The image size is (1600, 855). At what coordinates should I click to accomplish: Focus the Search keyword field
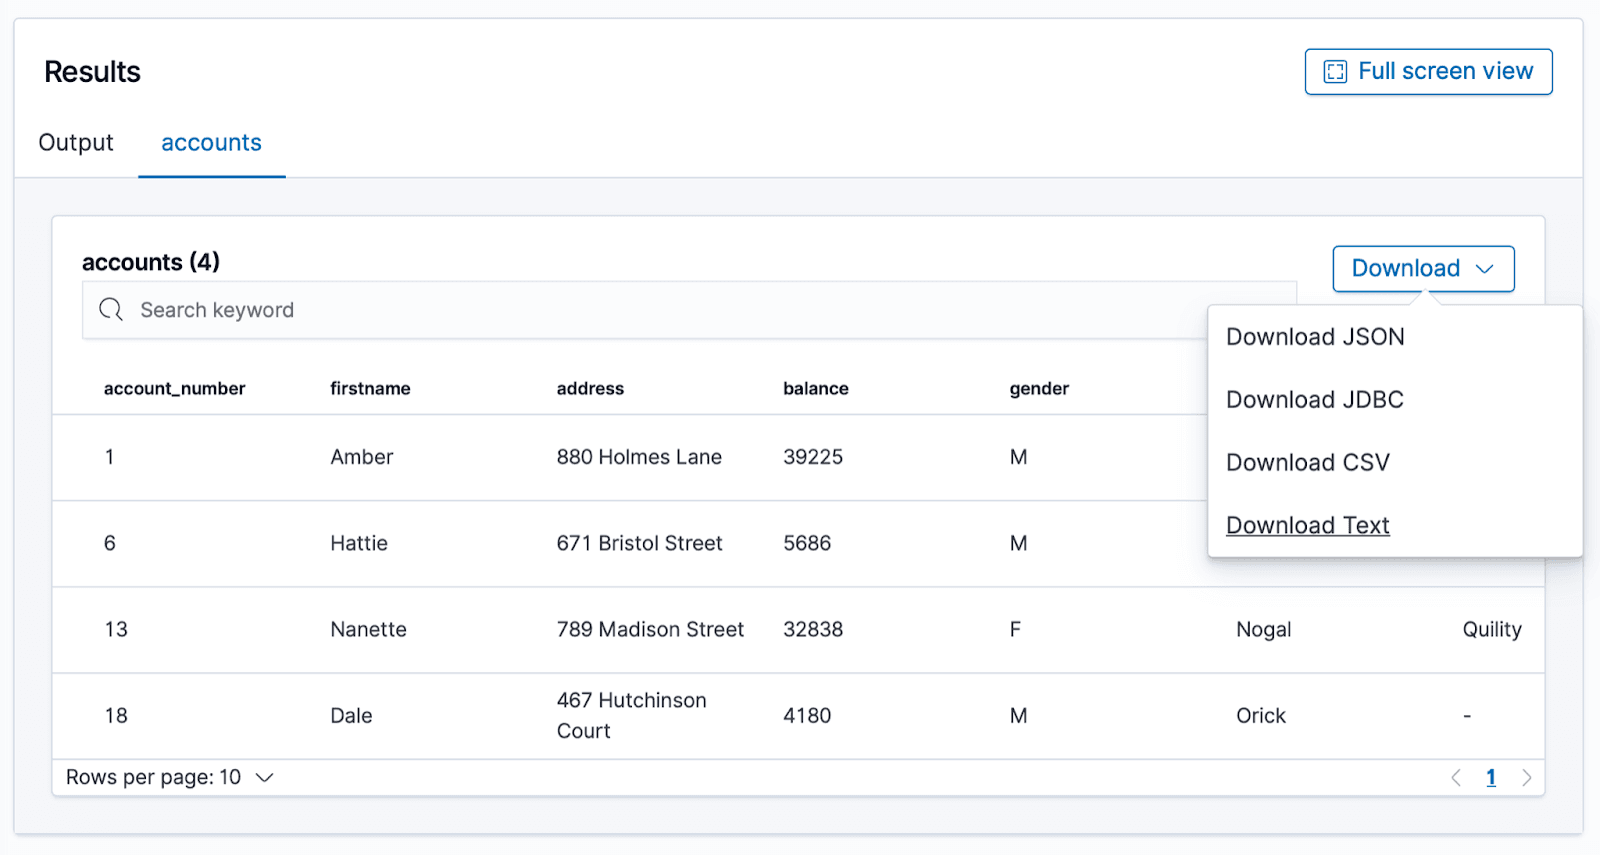pos(689,310)
